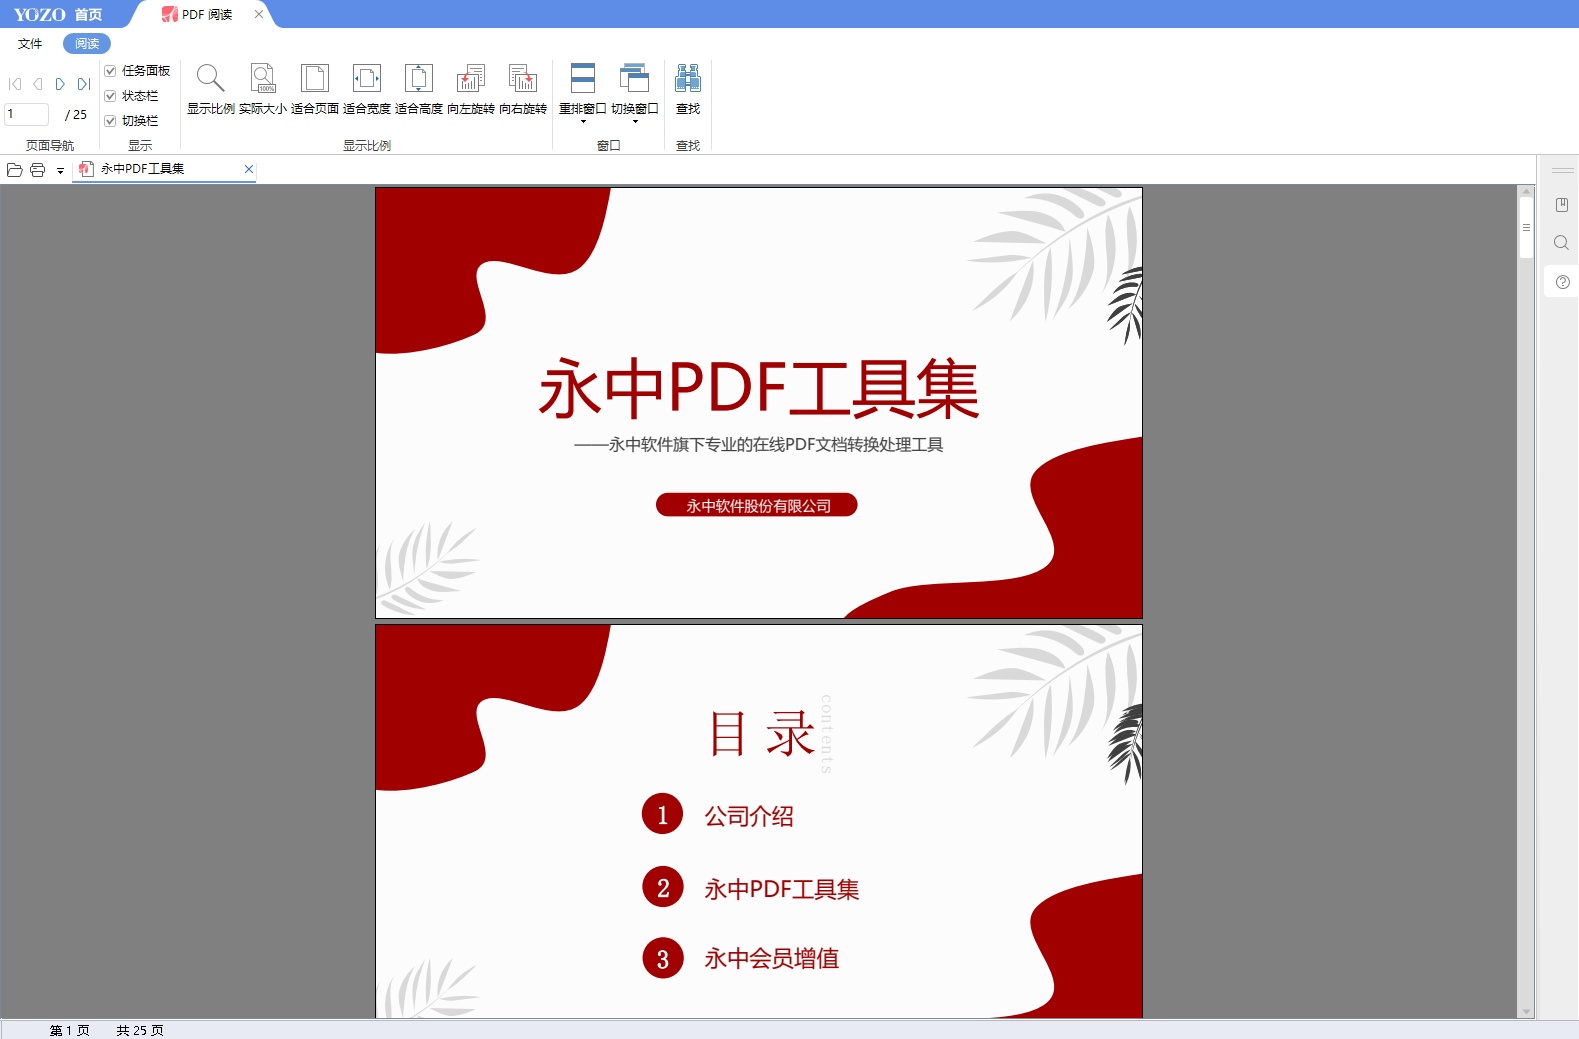This screenshot has height=1039, width=1579.
Task: Open the find (查找) binoculars tool
Action: pos(688,78)
